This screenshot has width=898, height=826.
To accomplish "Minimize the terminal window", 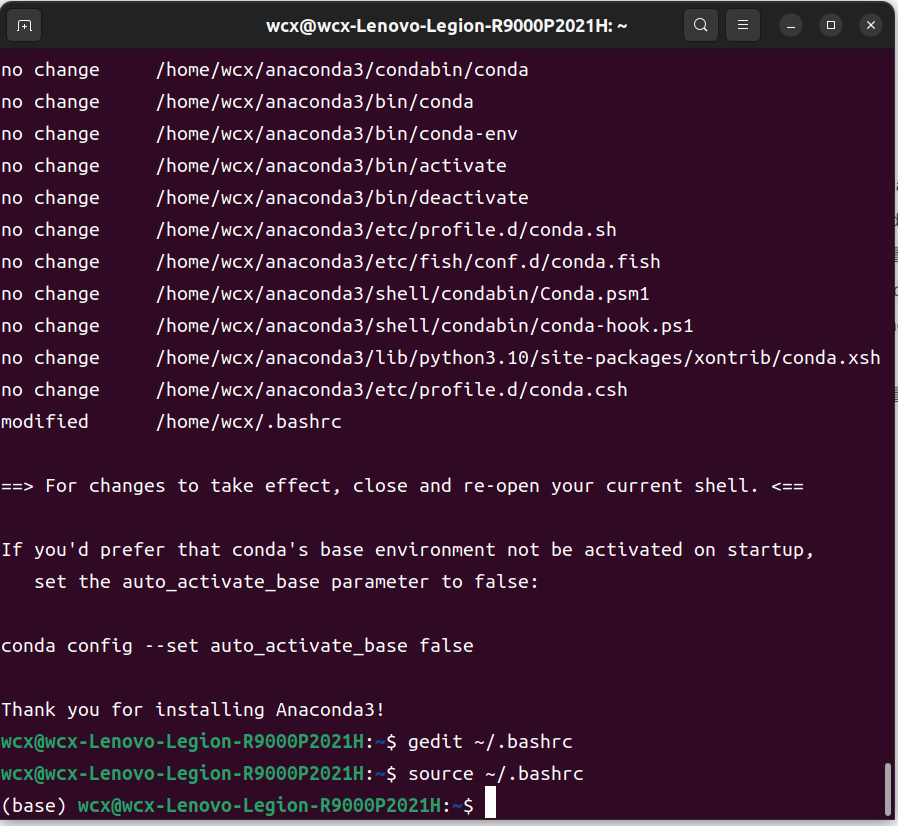I will pos(791,26).
